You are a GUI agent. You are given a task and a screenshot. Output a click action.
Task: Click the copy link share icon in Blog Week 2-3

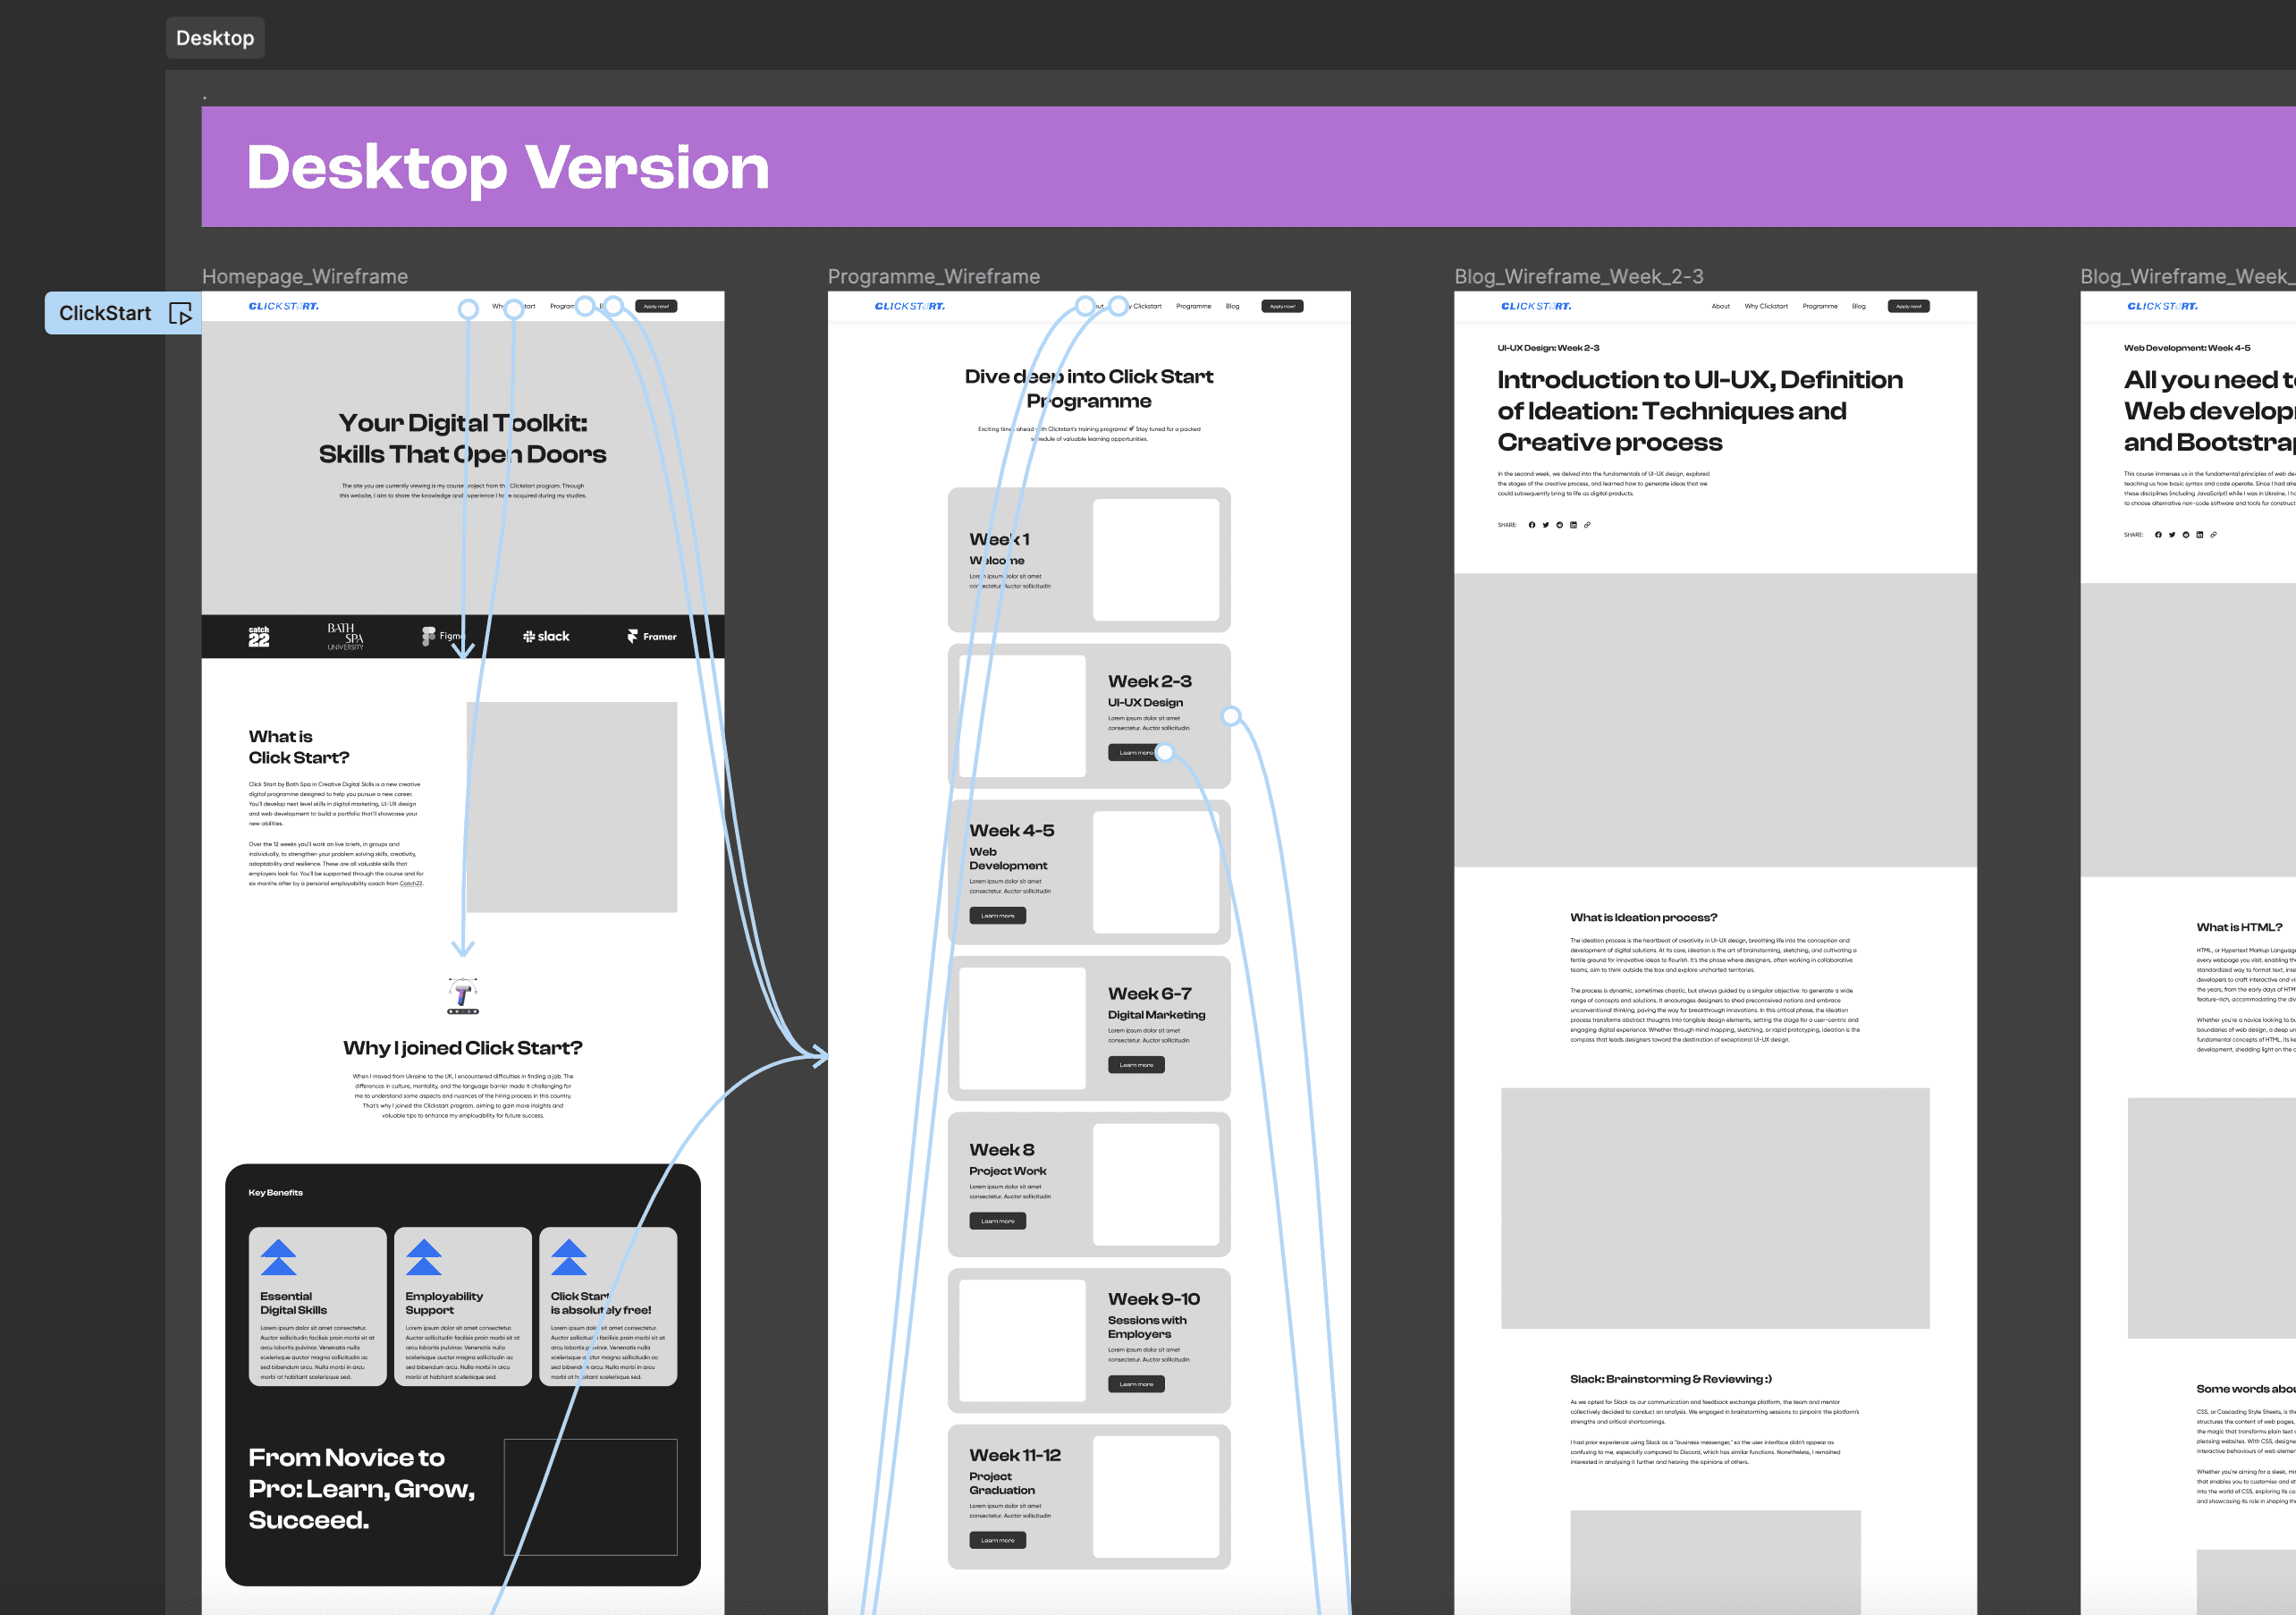pyautogui.click(x=1587, y=525)
